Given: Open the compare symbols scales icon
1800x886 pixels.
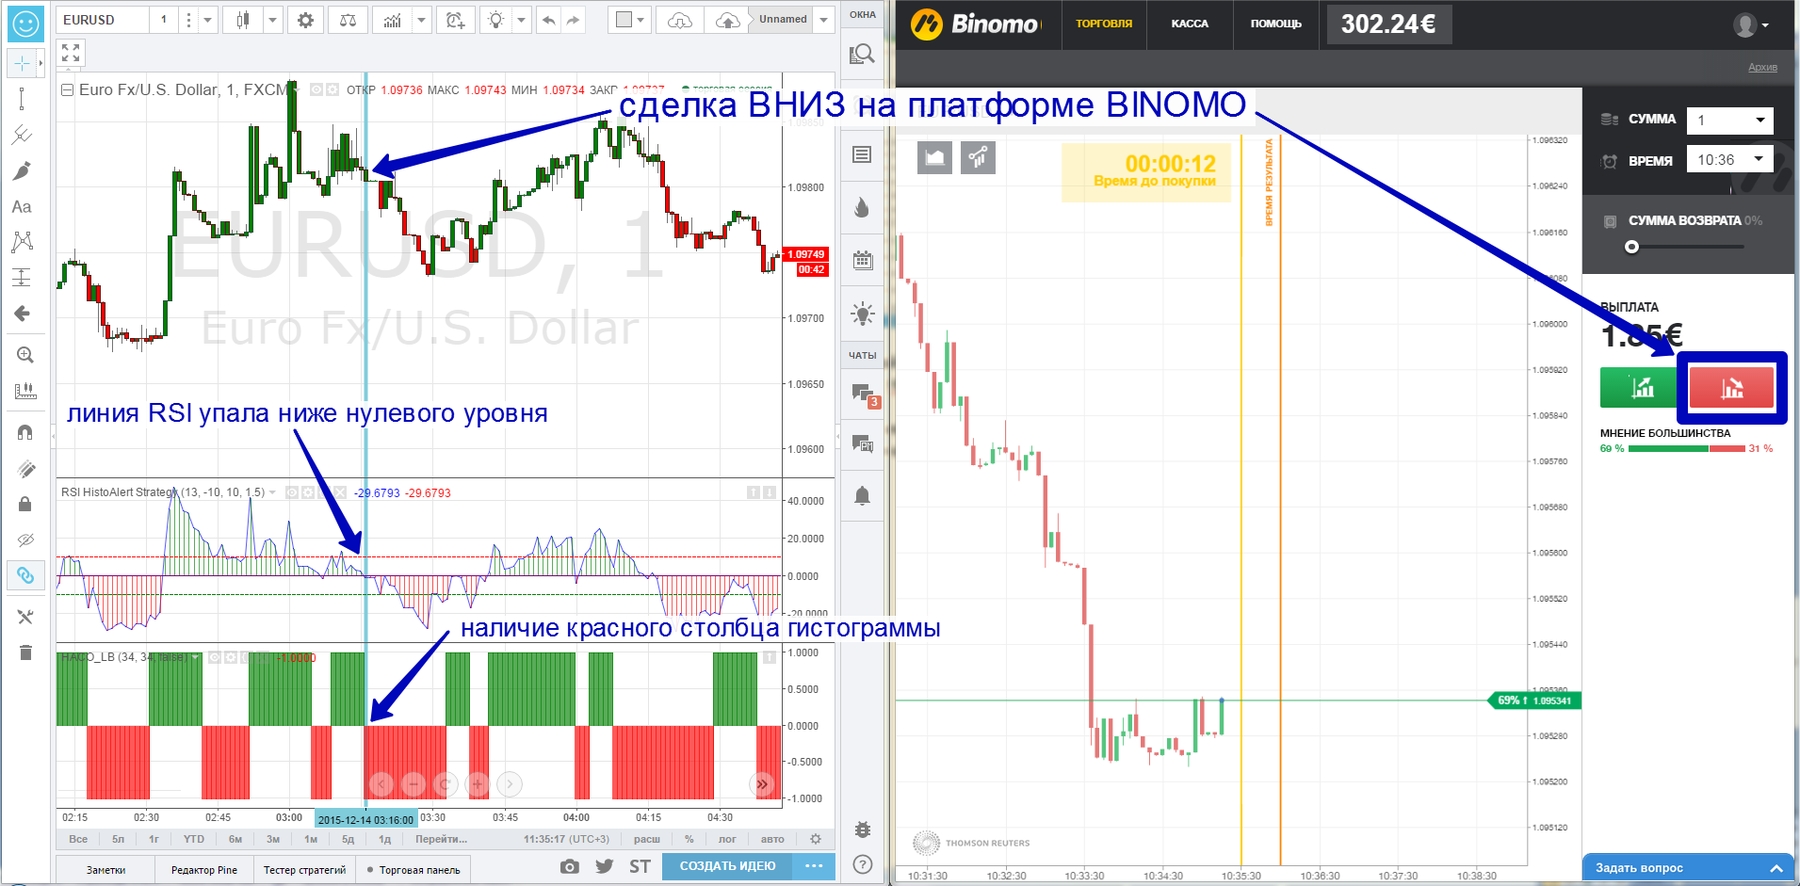Looking at the screenshot, I should [348, 20].
